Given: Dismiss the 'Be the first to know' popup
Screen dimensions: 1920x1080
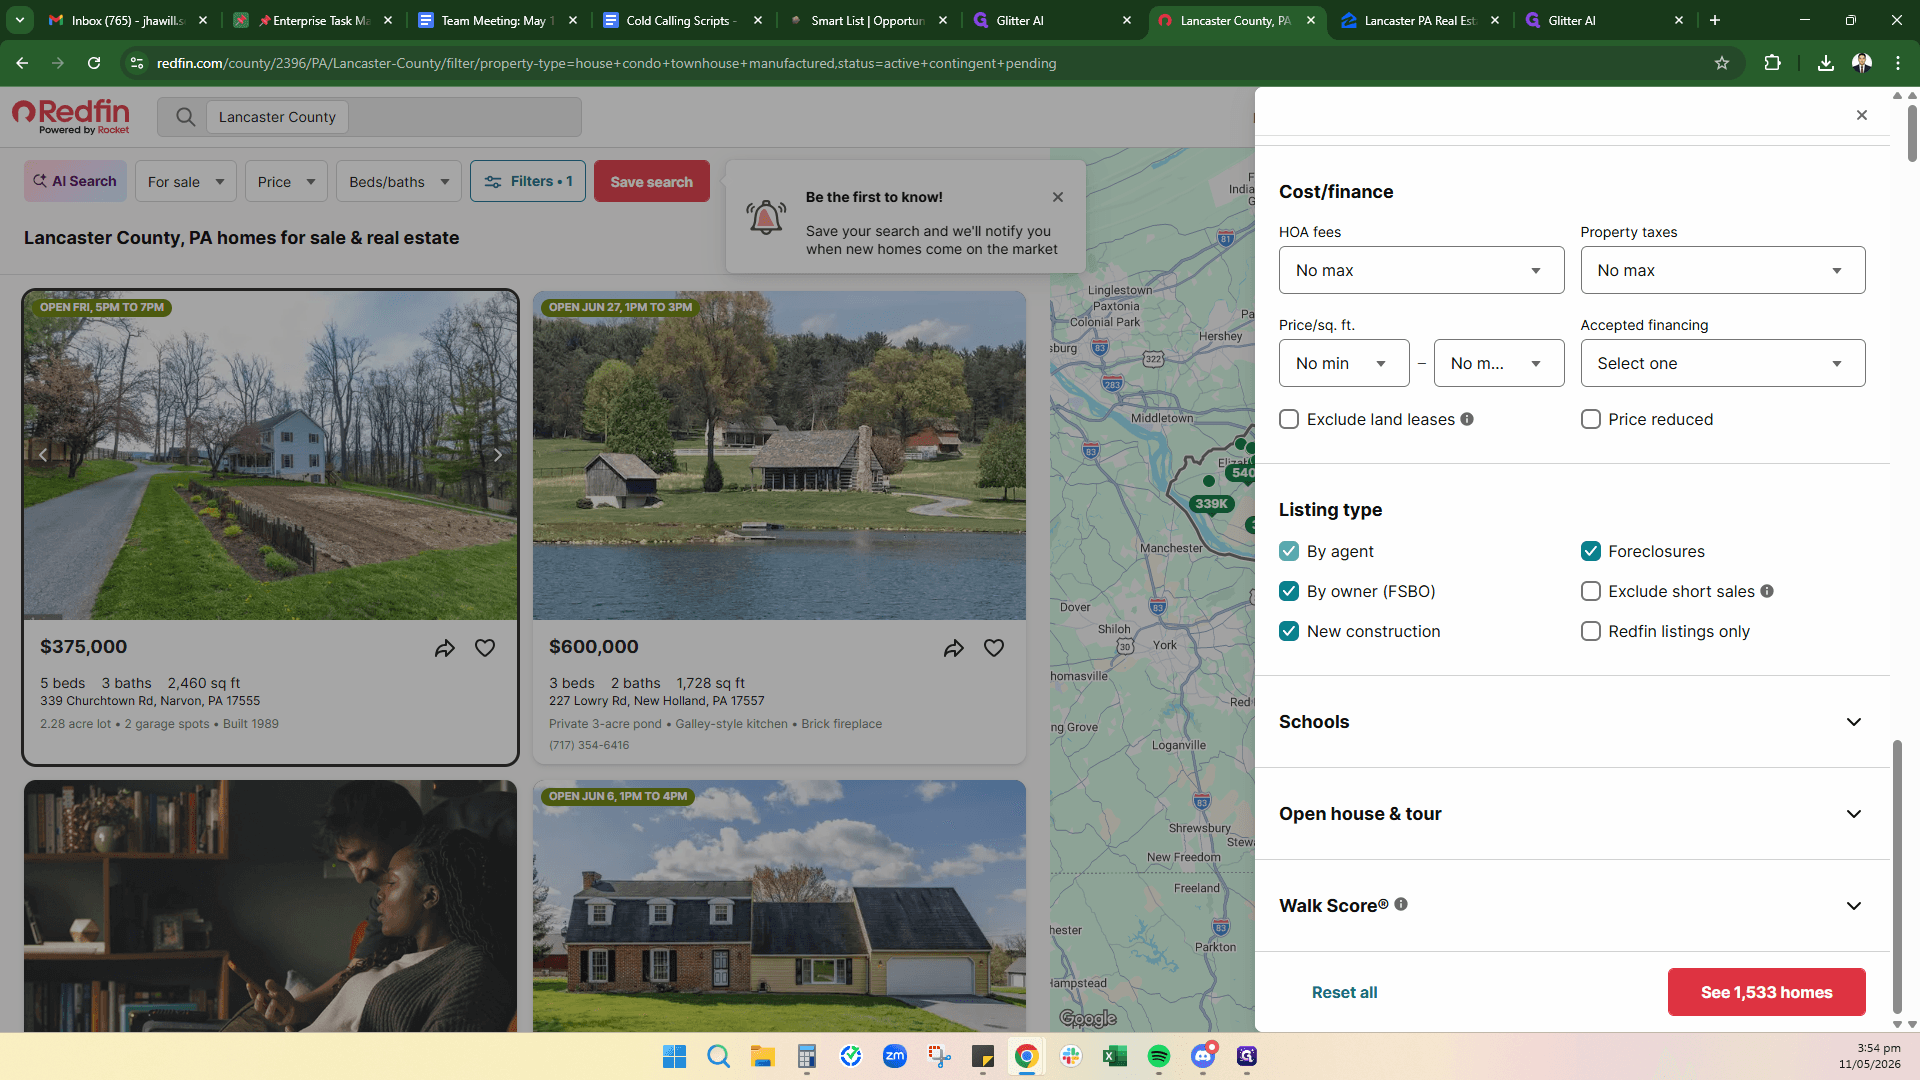Looking at the screenshot, I should [x=1058, y=197].
